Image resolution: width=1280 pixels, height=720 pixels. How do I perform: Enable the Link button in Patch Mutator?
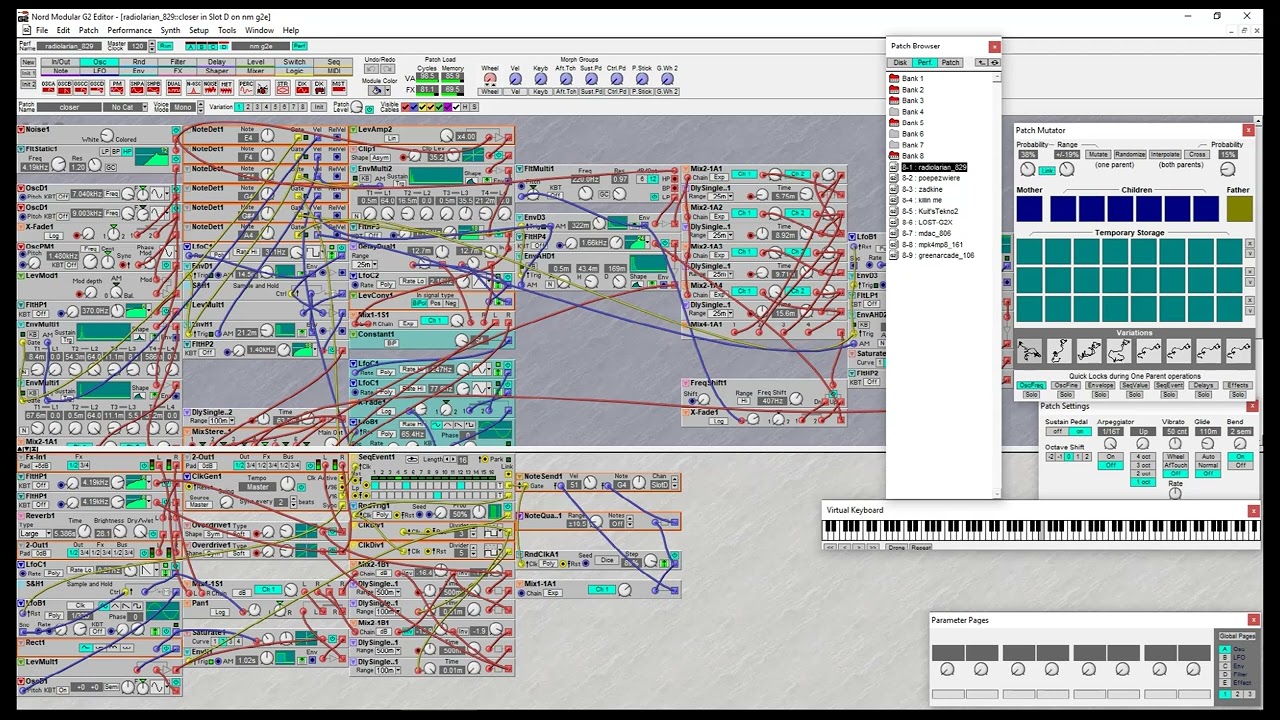[x=1046, y=170]
